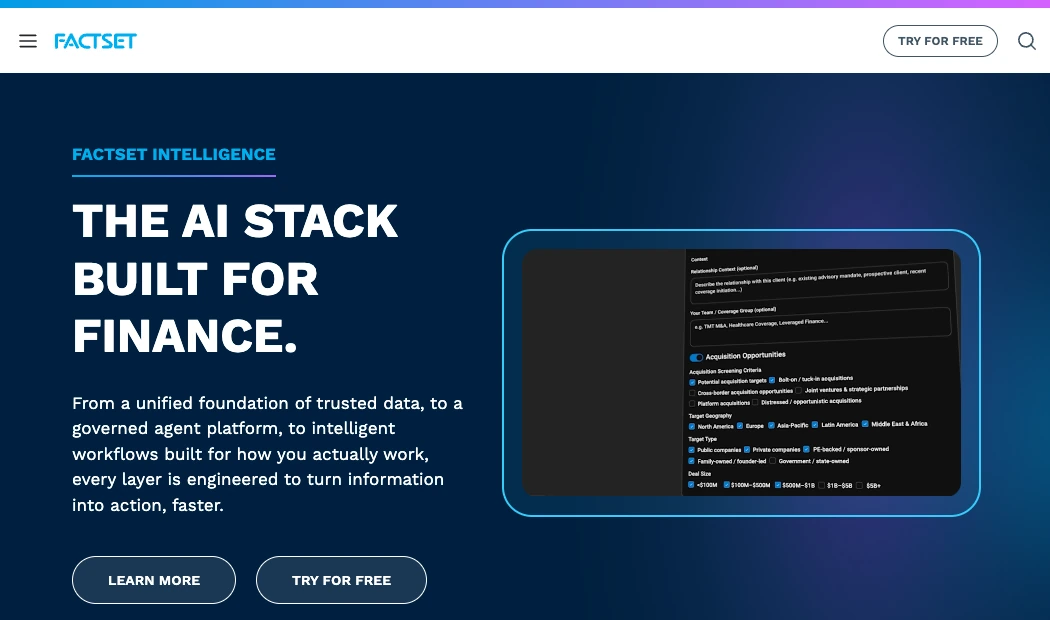Uncheck the Europe geography checkbox
The image size is (1050, 620).
[740, 426]
